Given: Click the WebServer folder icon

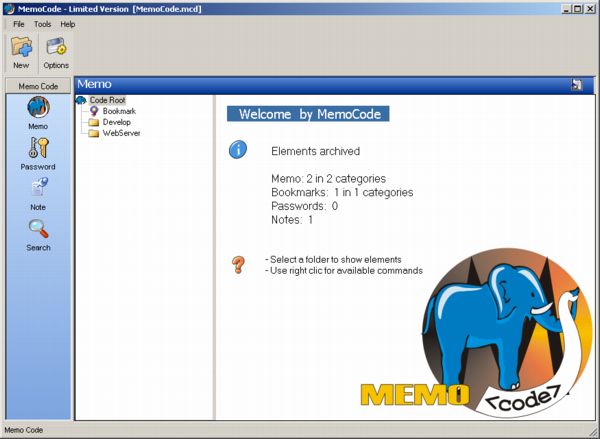Looking at the screenshot, I should tap(94, 133).
